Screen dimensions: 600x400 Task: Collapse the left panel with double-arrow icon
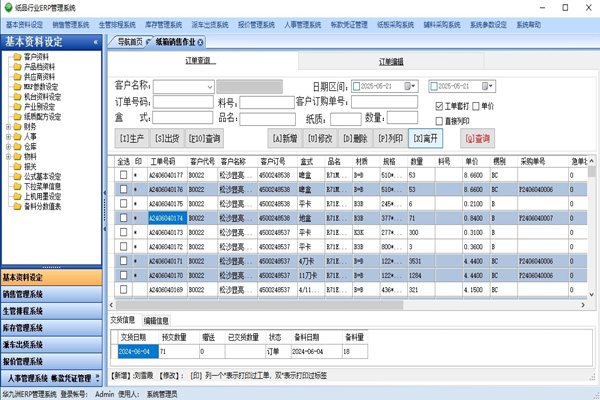click(x=96, y=42)
